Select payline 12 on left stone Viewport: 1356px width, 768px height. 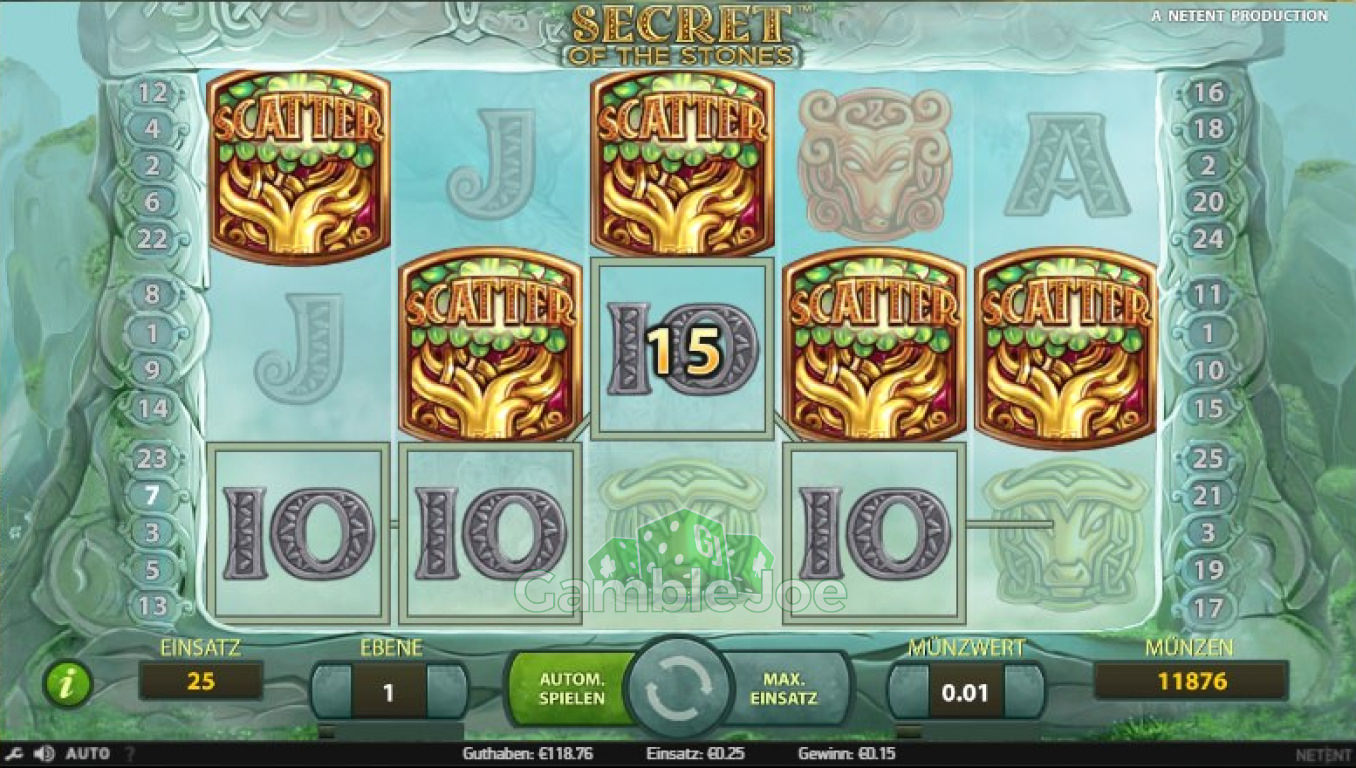152,93
